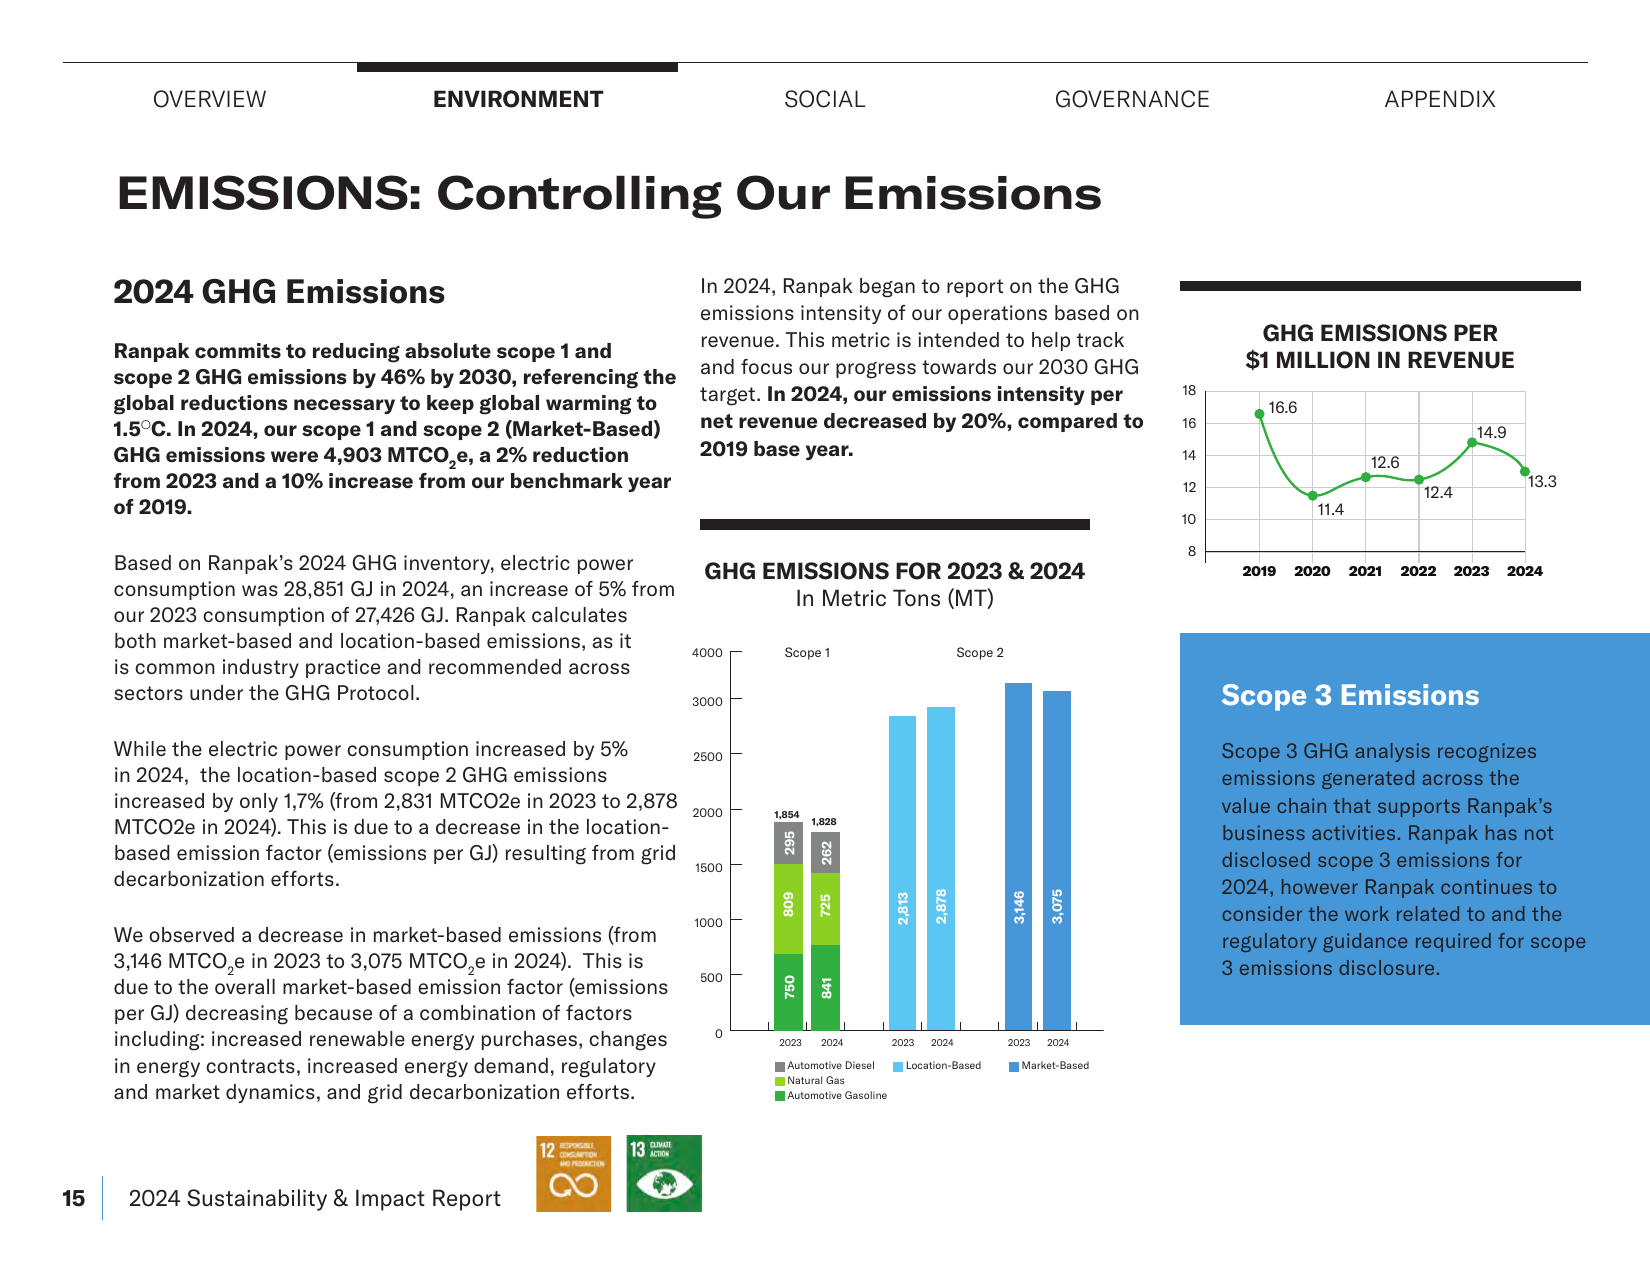Select the Environment section tab
Screen dimensions: 1650x1275
point(518,99)
